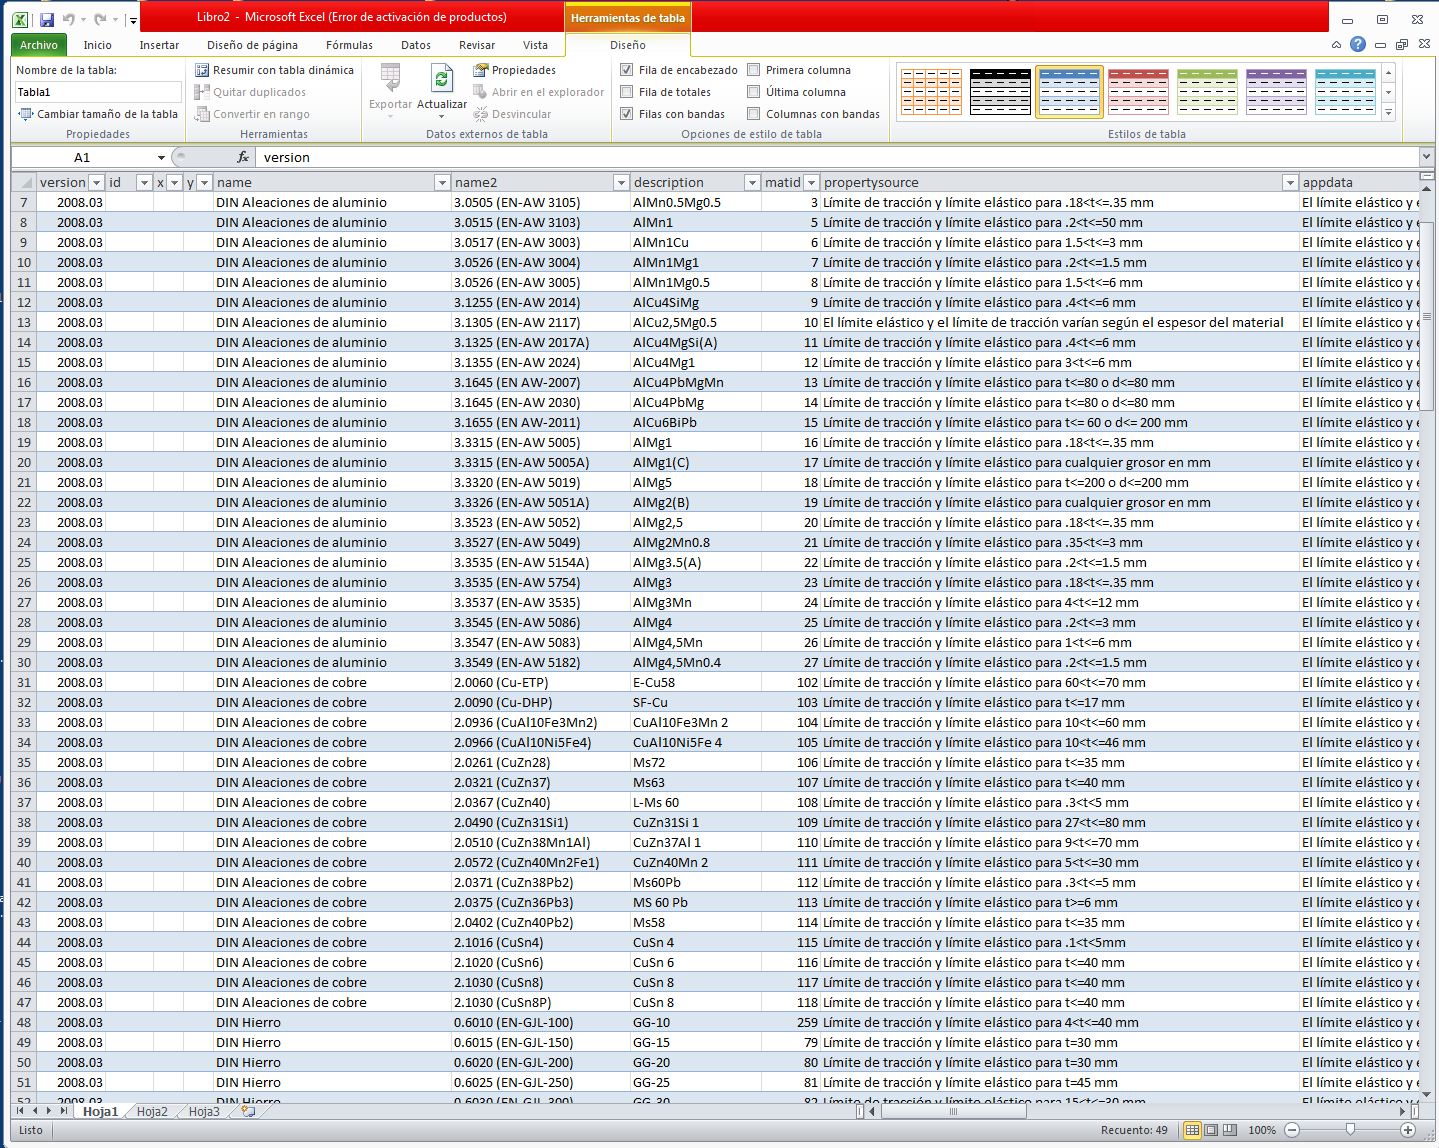Open the name2 column filter dropdown
Screen dimensions: 1439x1148
pyautogui.click(x=621, y=182)
